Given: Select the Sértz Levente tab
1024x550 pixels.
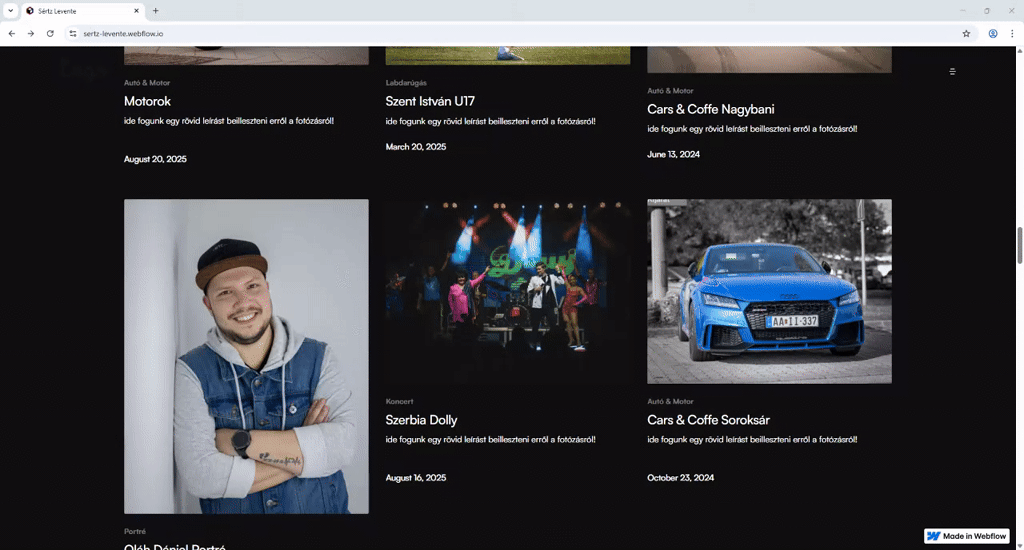Looking at the screenshot, I should [x=80, y=10].
